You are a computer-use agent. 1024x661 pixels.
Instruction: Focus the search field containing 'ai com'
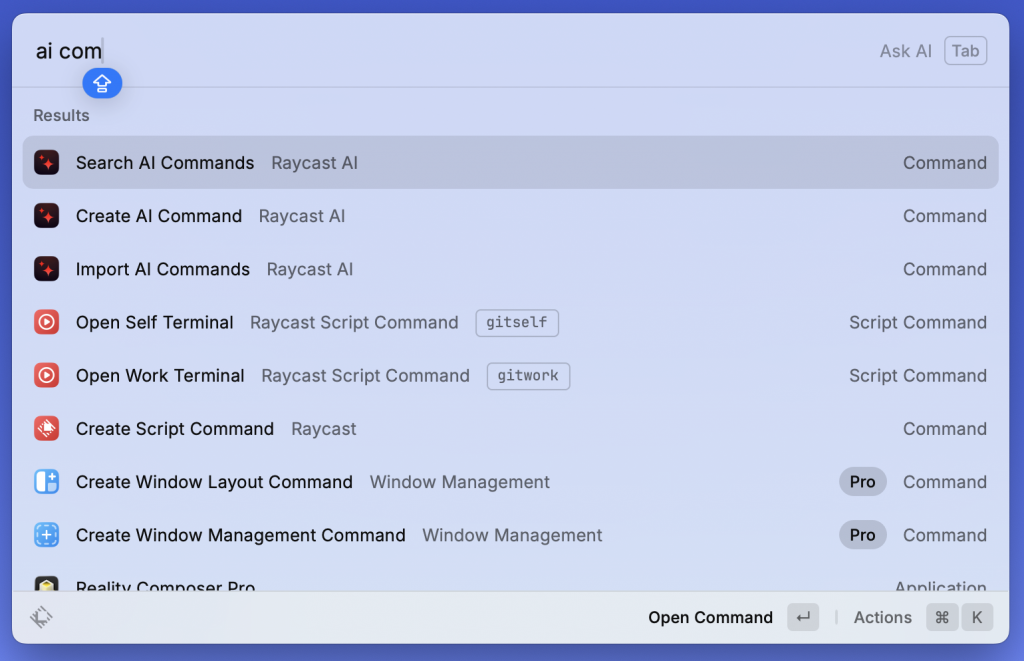(x=451, y=51)
